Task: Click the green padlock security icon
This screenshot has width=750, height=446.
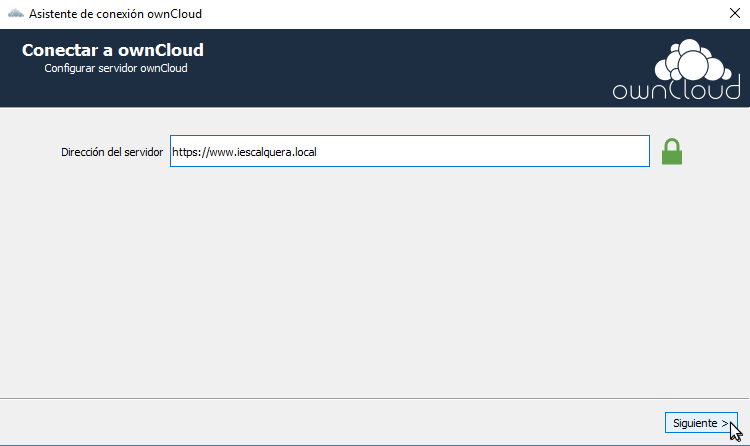Action: click(672, 152)
